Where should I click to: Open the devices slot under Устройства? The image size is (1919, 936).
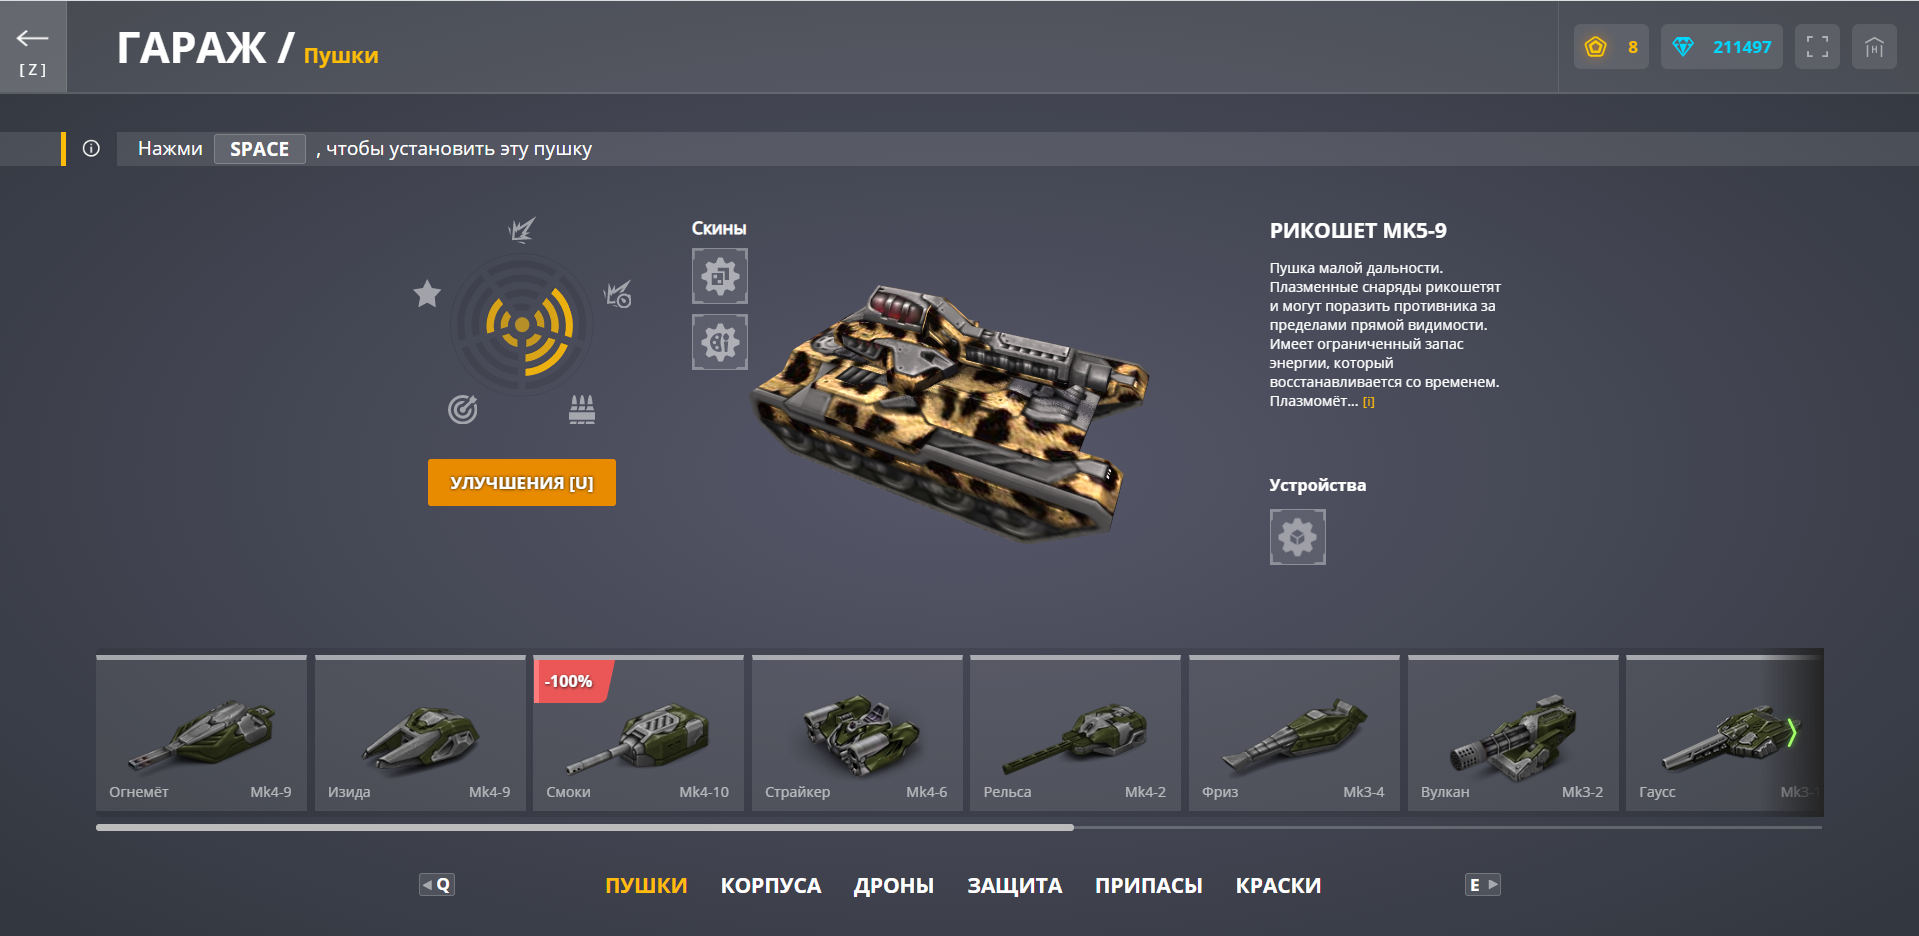click(x=1298, y=537)
